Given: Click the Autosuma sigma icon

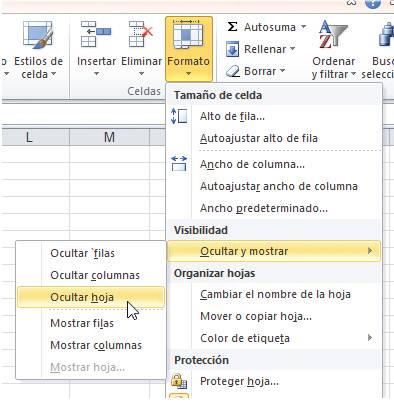Looking at the screenshot, I should tap(232, 27).
